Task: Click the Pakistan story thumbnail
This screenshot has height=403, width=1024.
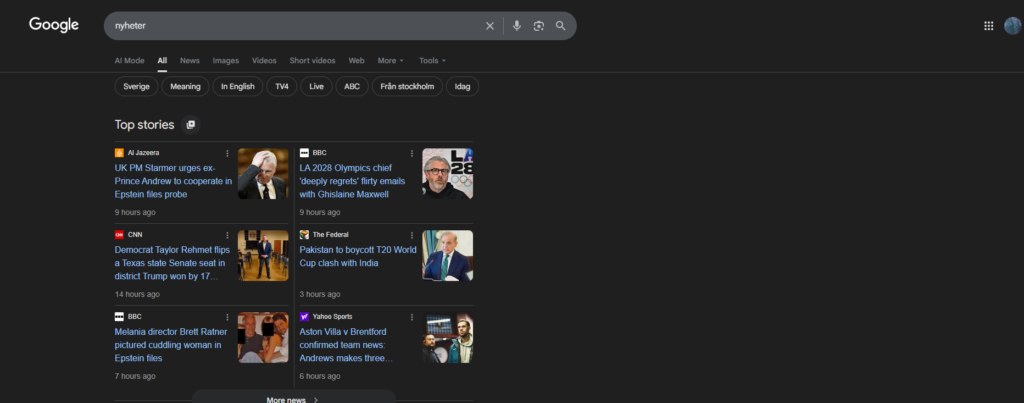Action: pos(447,255)
